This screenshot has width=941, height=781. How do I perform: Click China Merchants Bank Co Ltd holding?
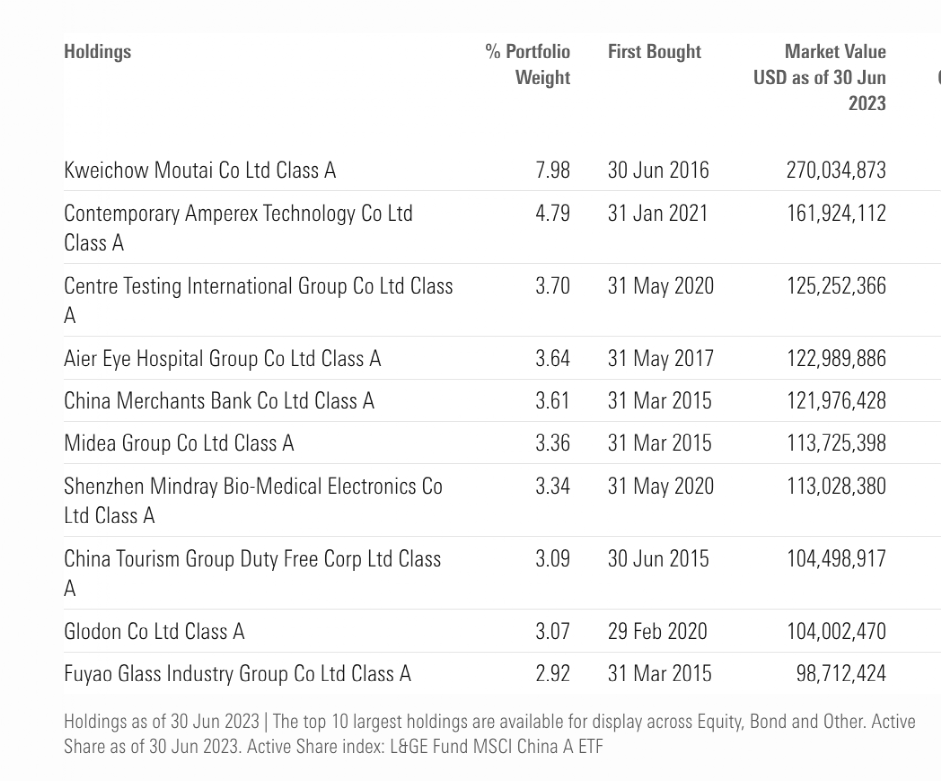[219, 401]
